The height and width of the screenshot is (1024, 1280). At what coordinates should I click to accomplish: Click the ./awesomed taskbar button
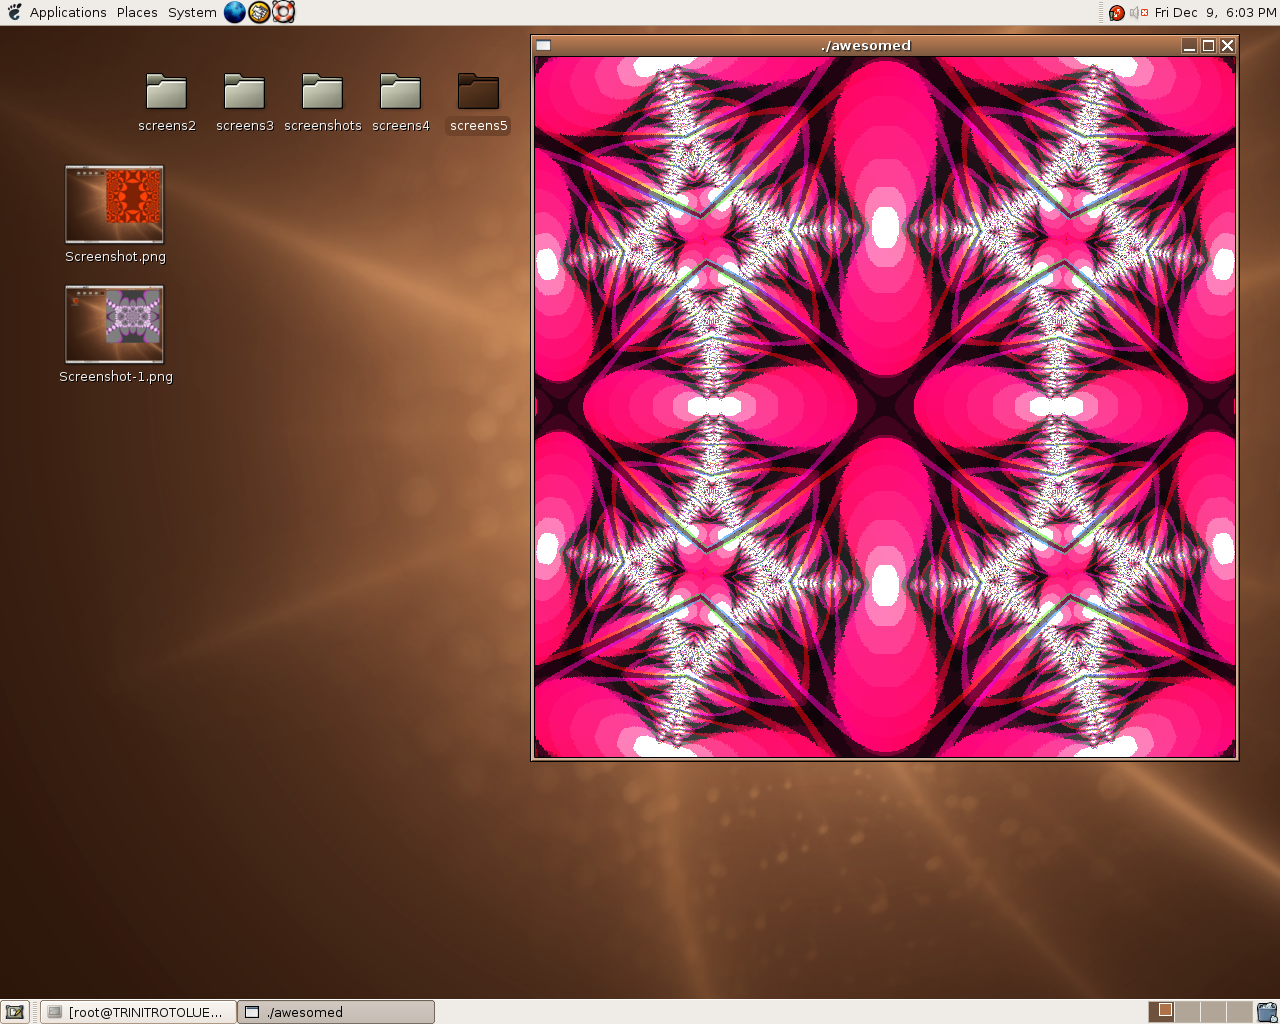coord(336,1012)
